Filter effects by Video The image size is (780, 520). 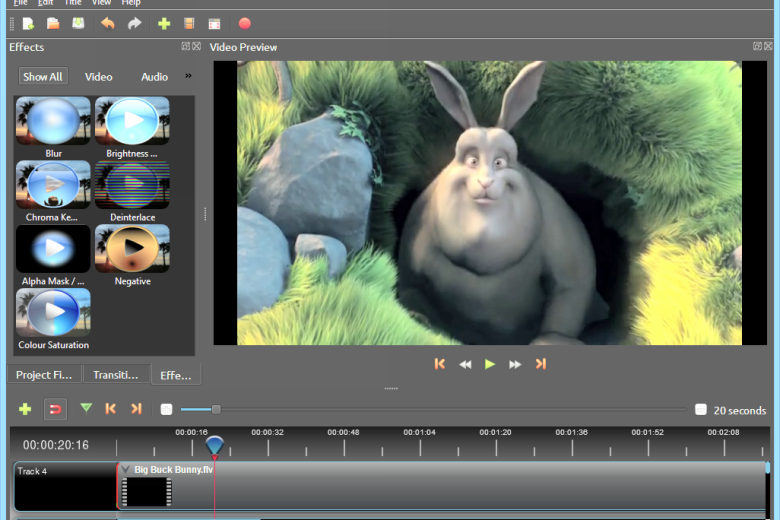(x=98, y=77)
